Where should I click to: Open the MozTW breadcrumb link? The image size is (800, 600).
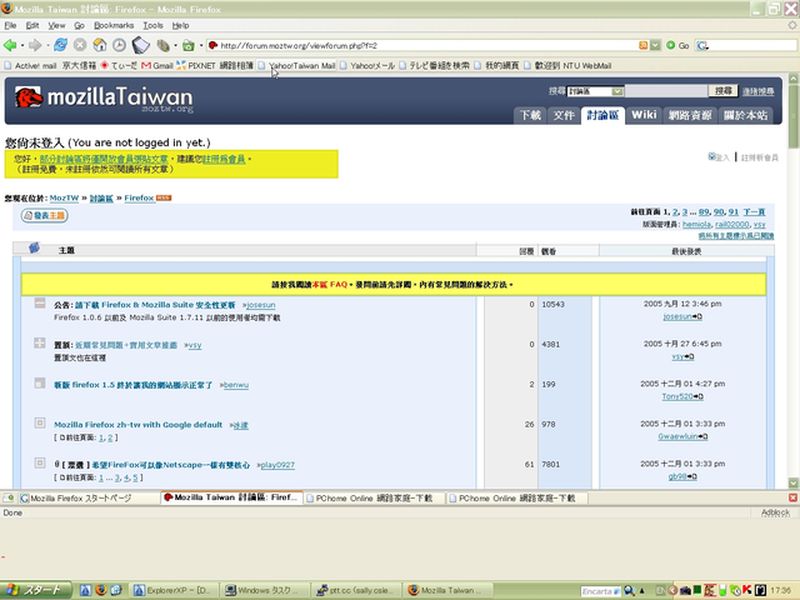coord(64,198)
